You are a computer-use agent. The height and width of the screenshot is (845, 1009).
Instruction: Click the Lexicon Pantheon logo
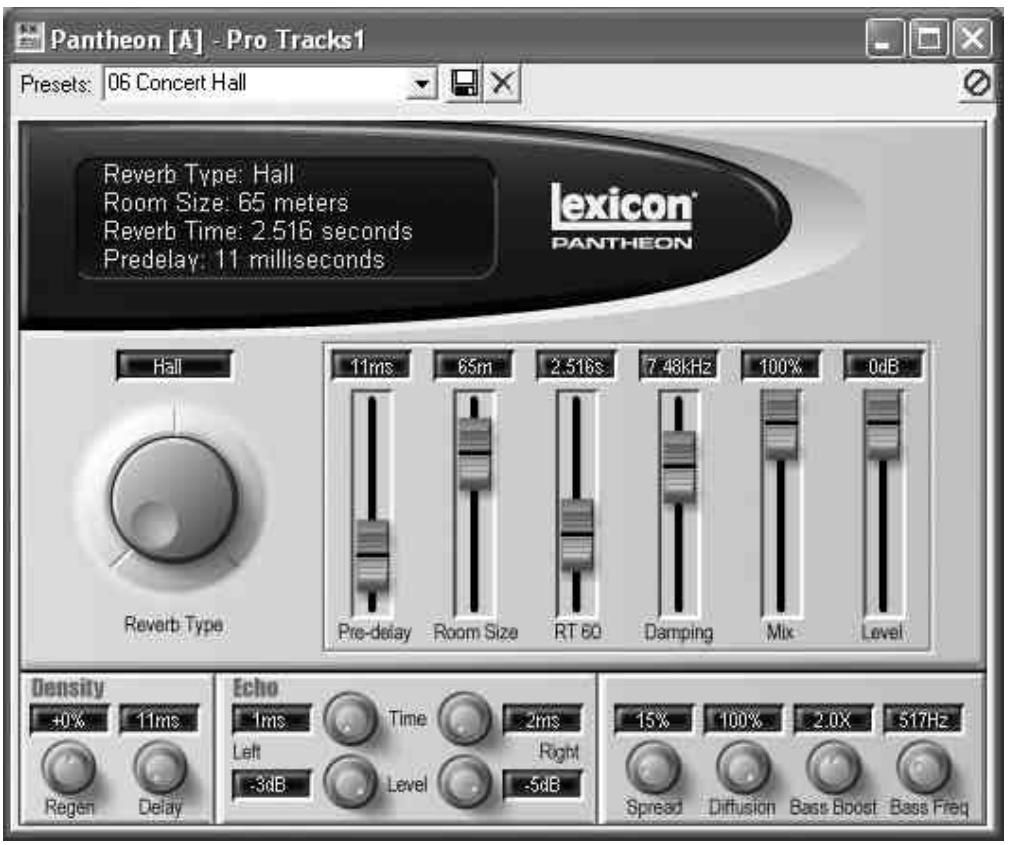[x=622, y=216]
